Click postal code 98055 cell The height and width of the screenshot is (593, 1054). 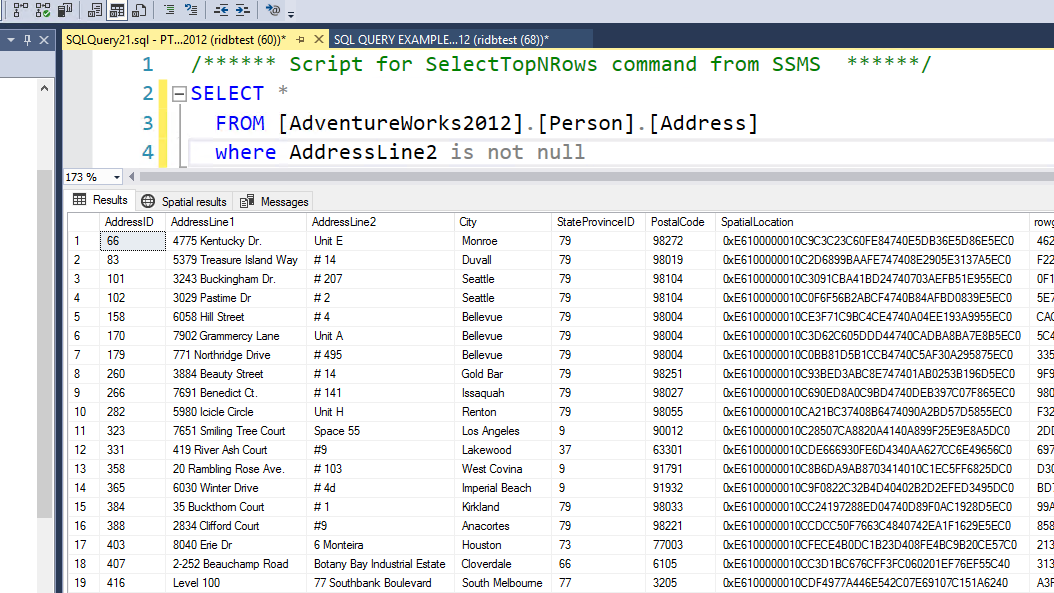680,412
